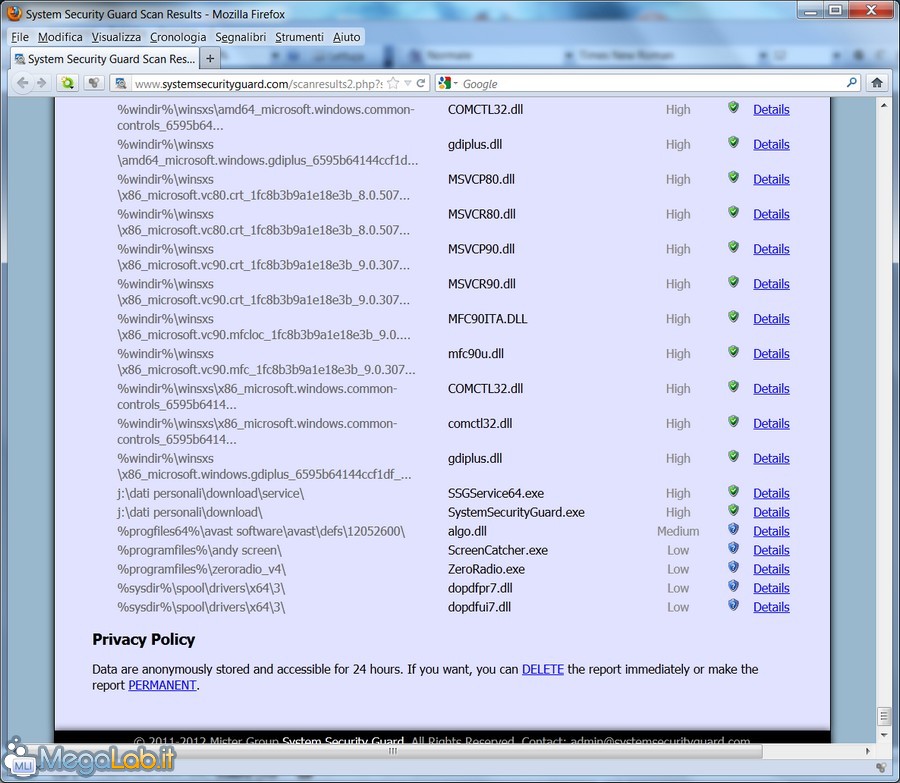Click green shield icon for MFC90ITA.DLL
This screenshot has width=900, height=783.
click(733, 317)
